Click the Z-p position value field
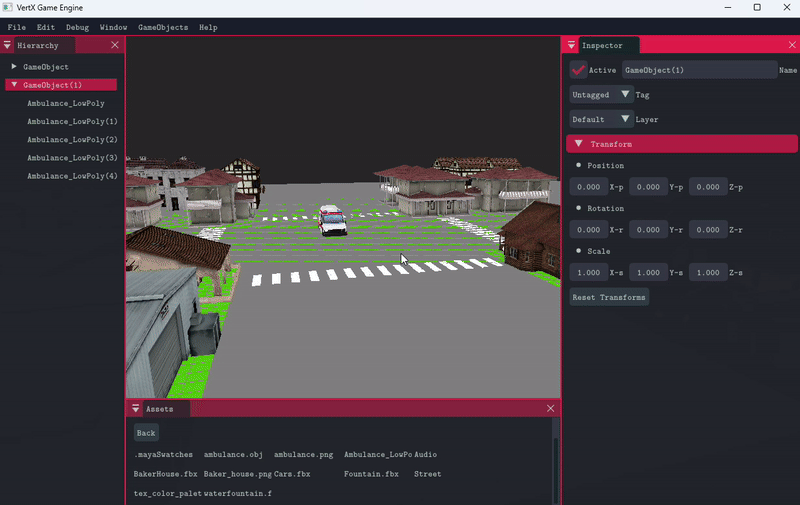 click(708, 187)
